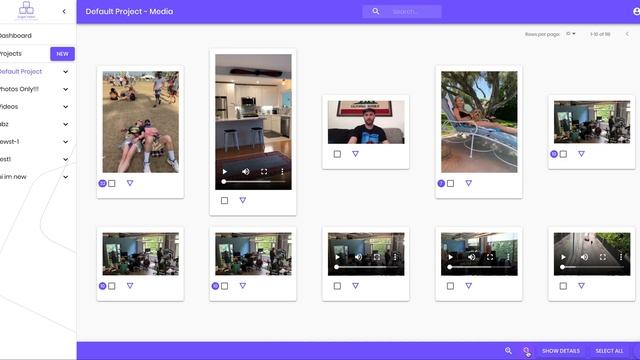640x360 pixels.
Task: Open the man in black t-shirt thumbnail
Action: tap(366, 122)
